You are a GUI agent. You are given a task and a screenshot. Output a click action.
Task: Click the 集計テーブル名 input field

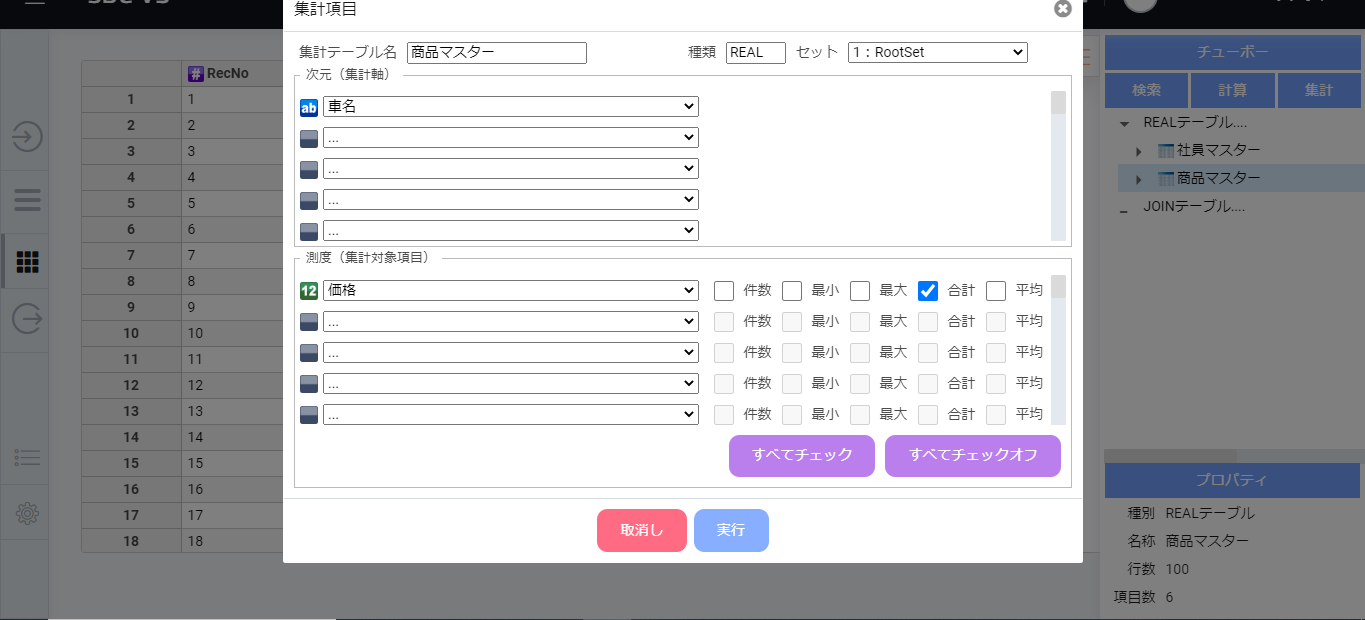(x=496, y=52)
